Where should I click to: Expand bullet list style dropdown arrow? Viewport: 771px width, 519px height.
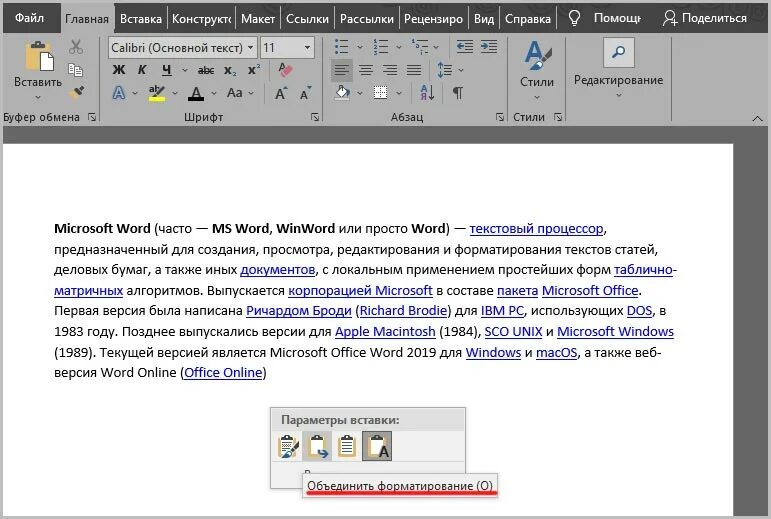(x=359, y=47)
